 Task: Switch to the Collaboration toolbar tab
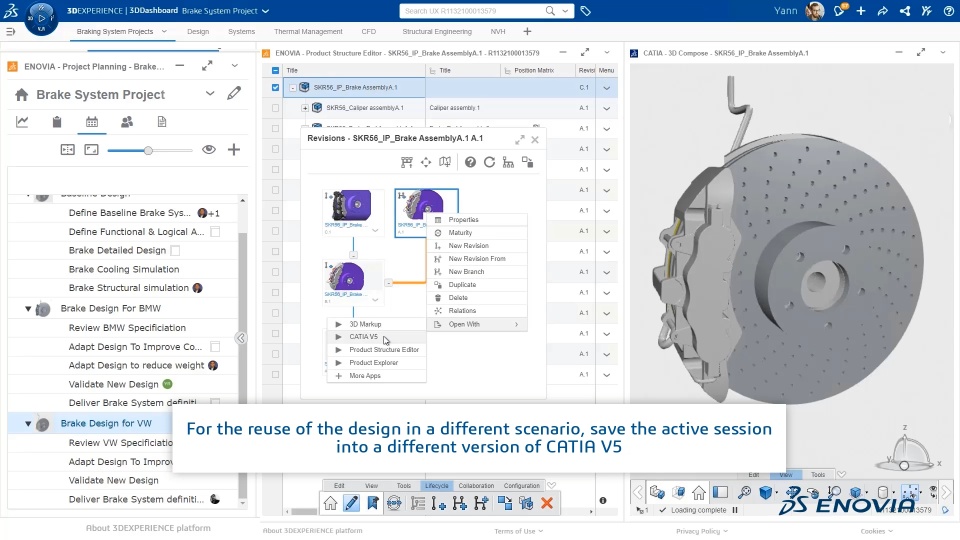(x=476, y=486)
